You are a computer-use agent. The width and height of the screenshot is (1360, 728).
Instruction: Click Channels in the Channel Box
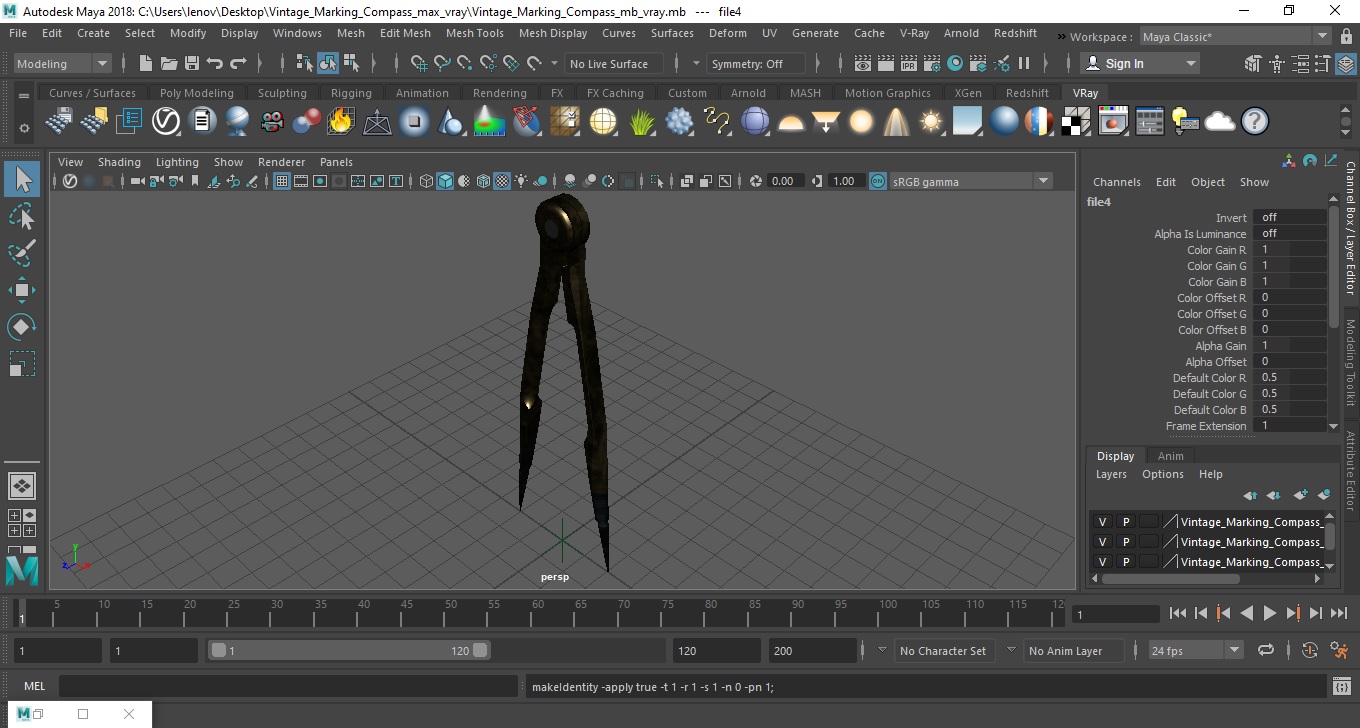coord(1116,182)
